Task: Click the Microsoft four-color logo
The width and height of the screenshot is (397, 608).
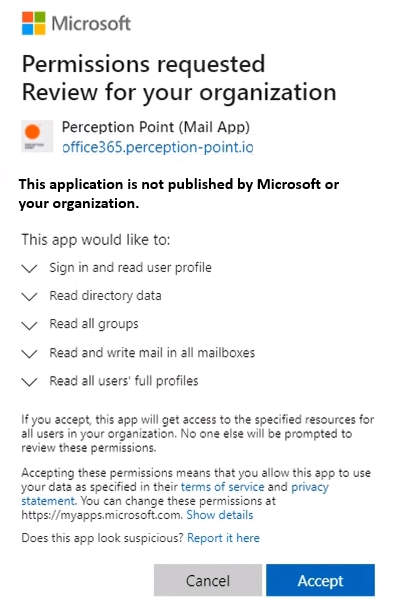Action: (34, 23)
